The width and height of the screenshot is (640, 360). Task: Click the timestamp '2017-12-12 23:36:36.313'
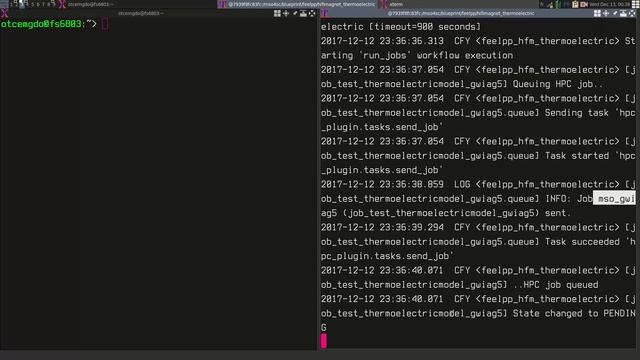(382, 41)
